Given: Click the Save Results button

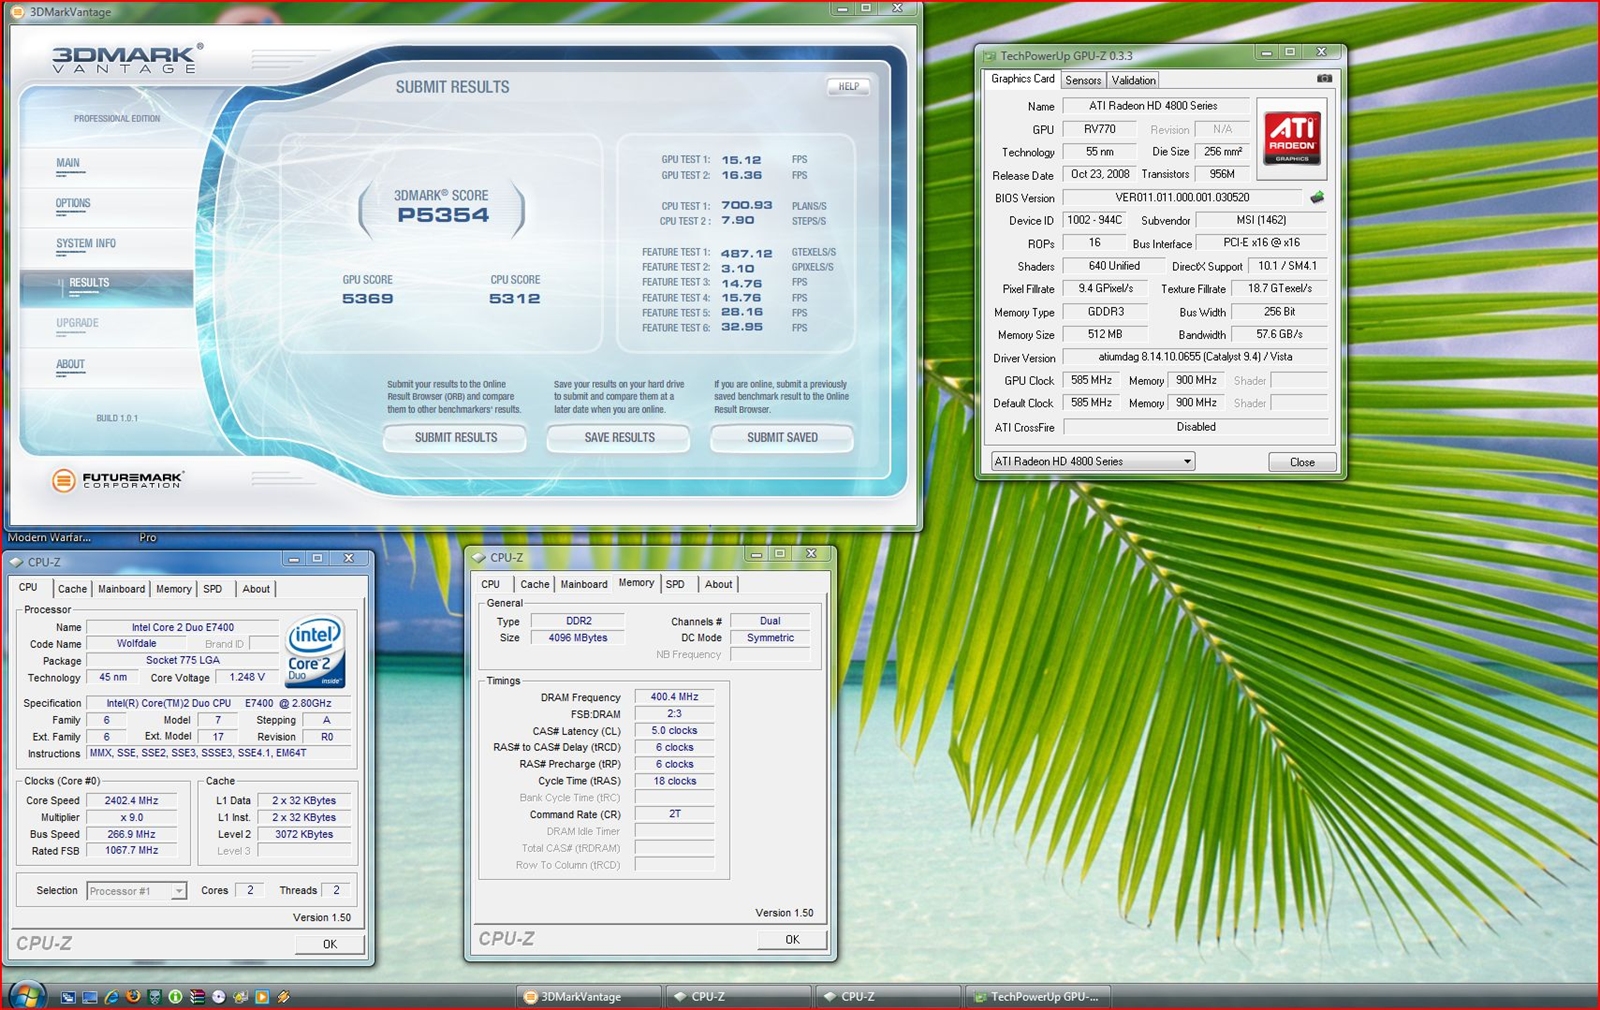Looking at the screenshot, I should (x=619, y=437).
